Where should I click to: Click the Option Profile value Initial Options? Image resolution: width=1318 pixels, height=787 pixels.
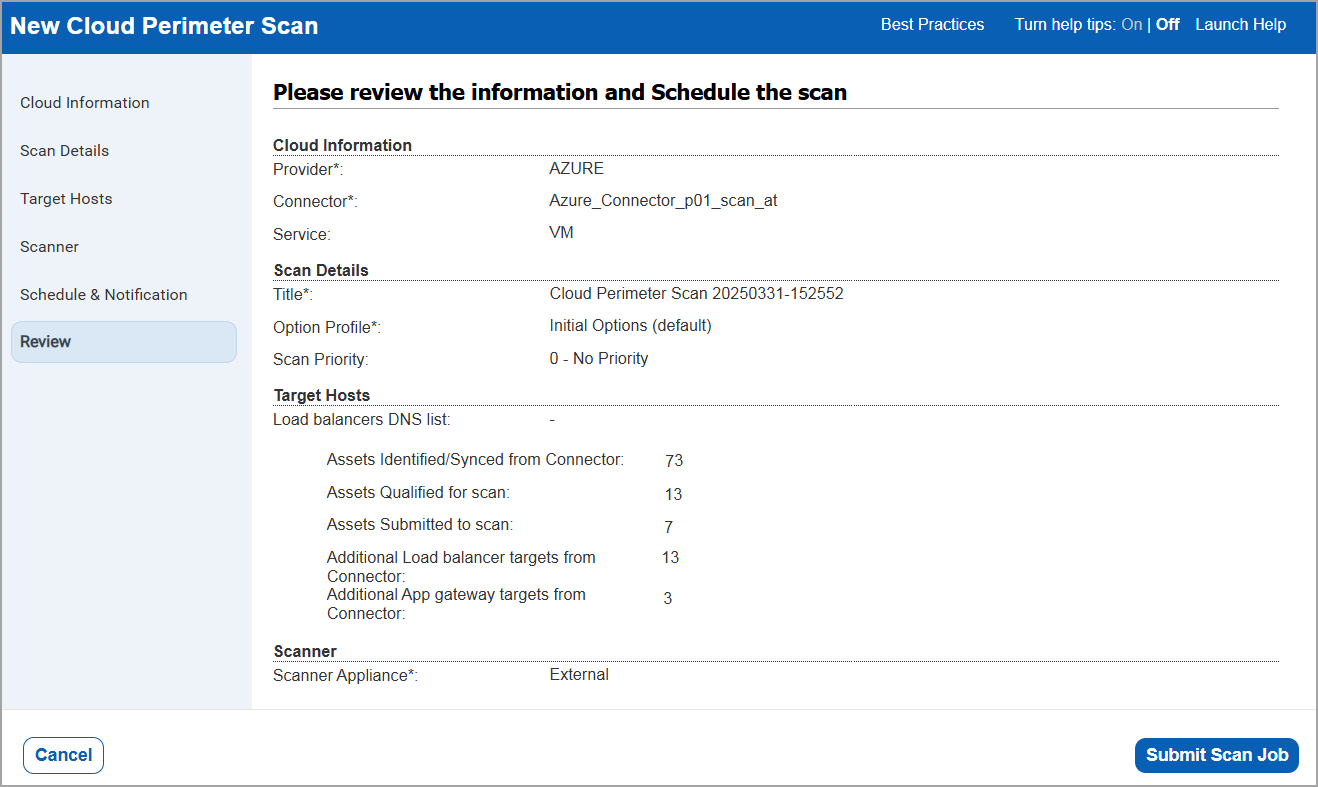click(630, 325)
